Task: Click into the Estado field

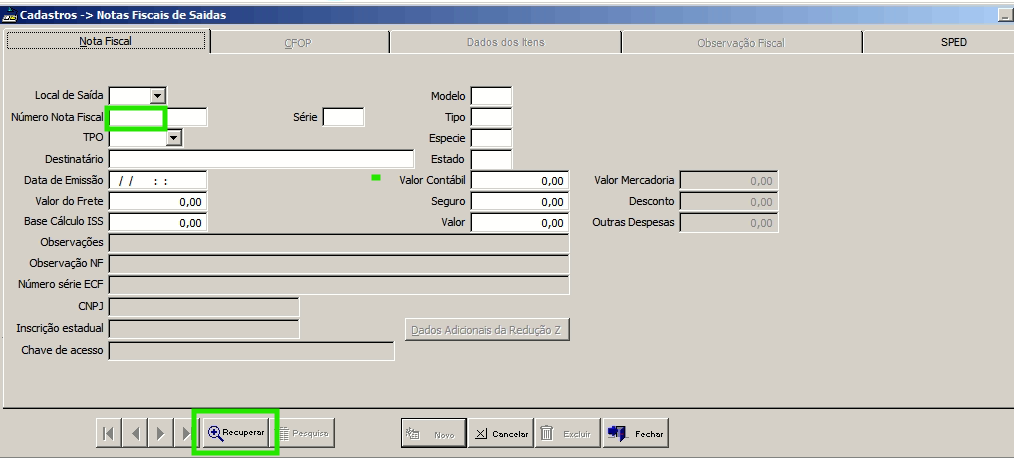Action: click(491, 159)
